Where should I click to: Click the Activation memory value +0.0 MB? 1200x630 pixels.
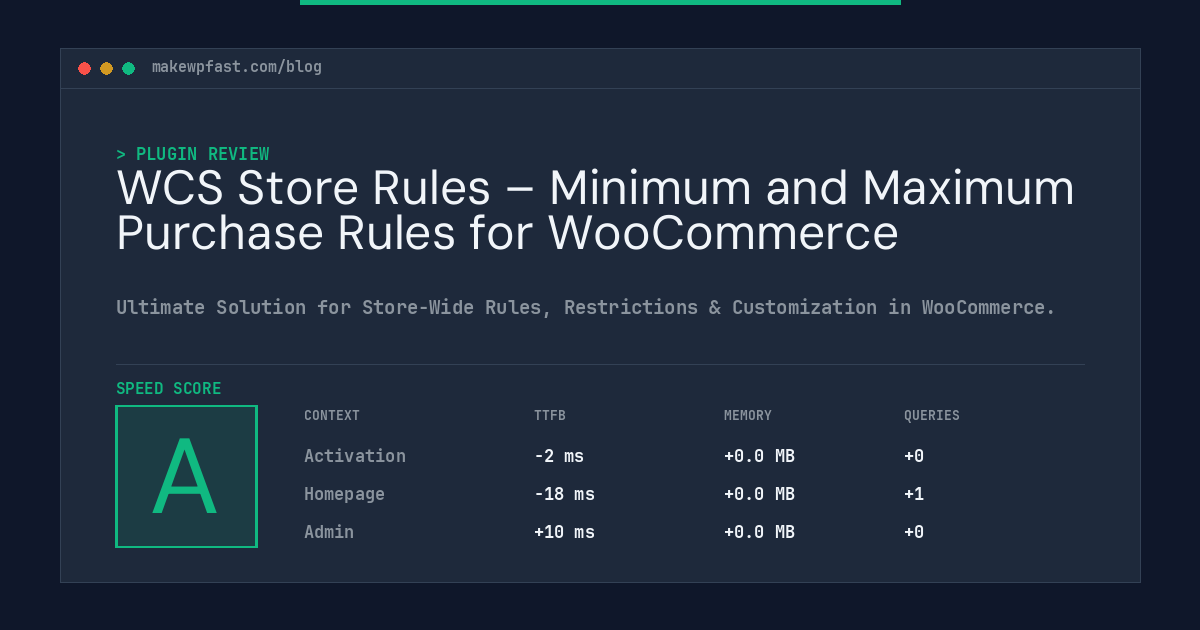coord(759,456)
